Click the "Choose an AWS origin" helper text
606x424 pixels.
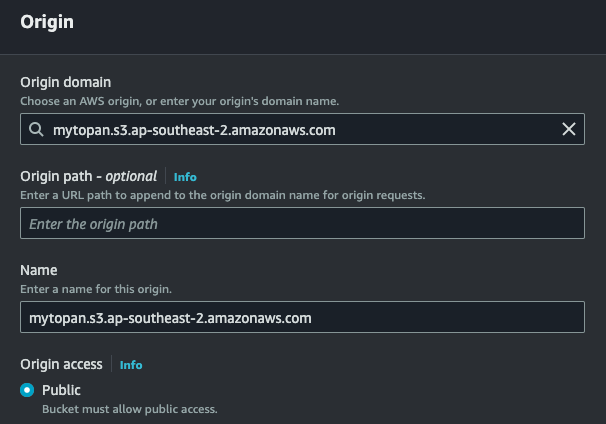tap(180, 101)
